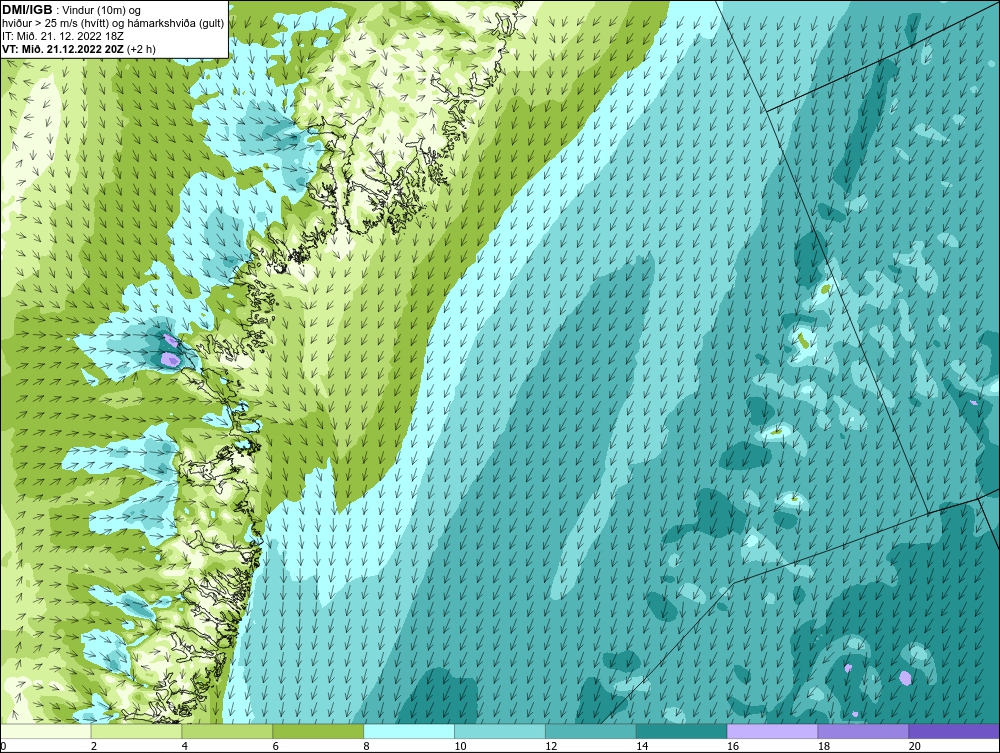Click legend scale label '12'
Image resolution: width=1000 pixels, height=753 pixels.
click(x=551, y=746)
